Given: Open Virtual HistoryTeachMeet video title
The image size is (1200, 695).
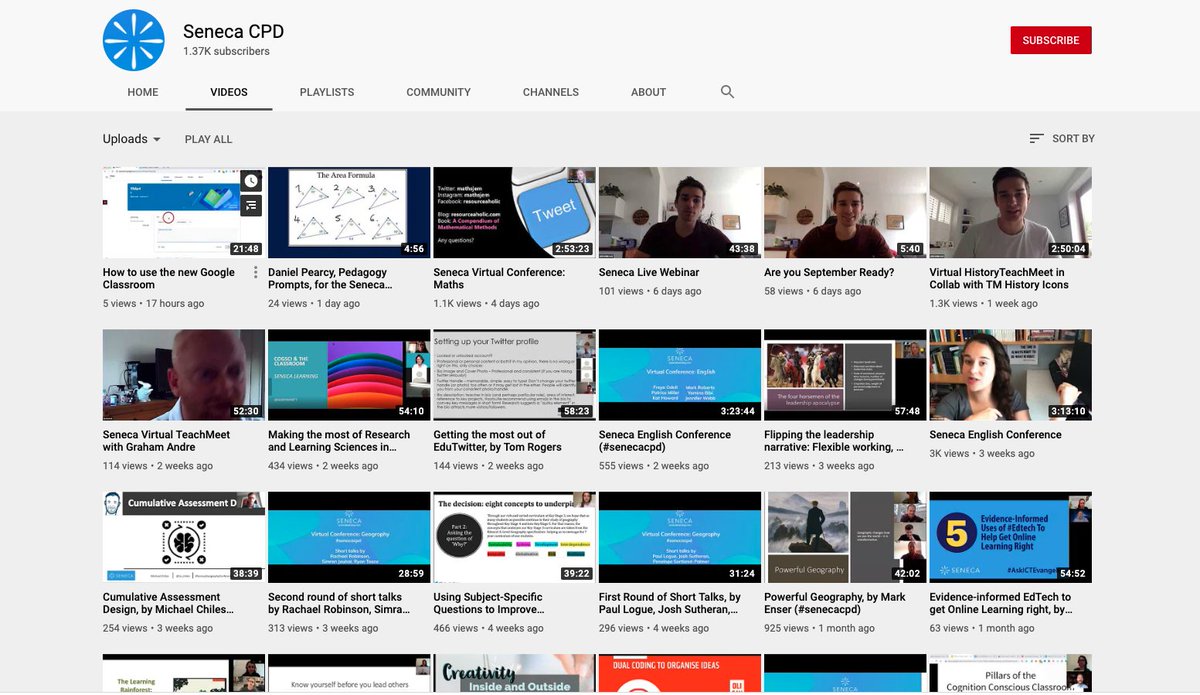Looking at the screenshot, I should tap(999, 278).
